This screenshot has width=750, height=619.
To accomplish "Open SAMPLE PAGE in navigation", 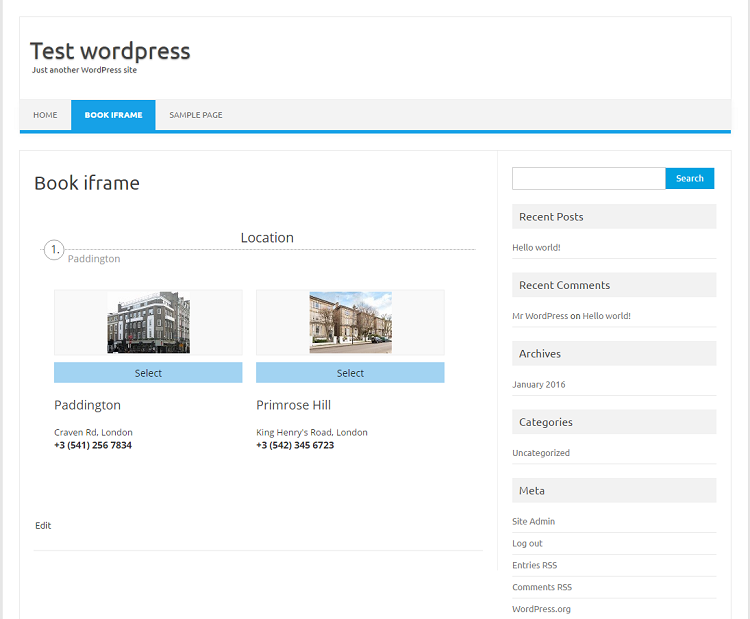I will [196, 115].
